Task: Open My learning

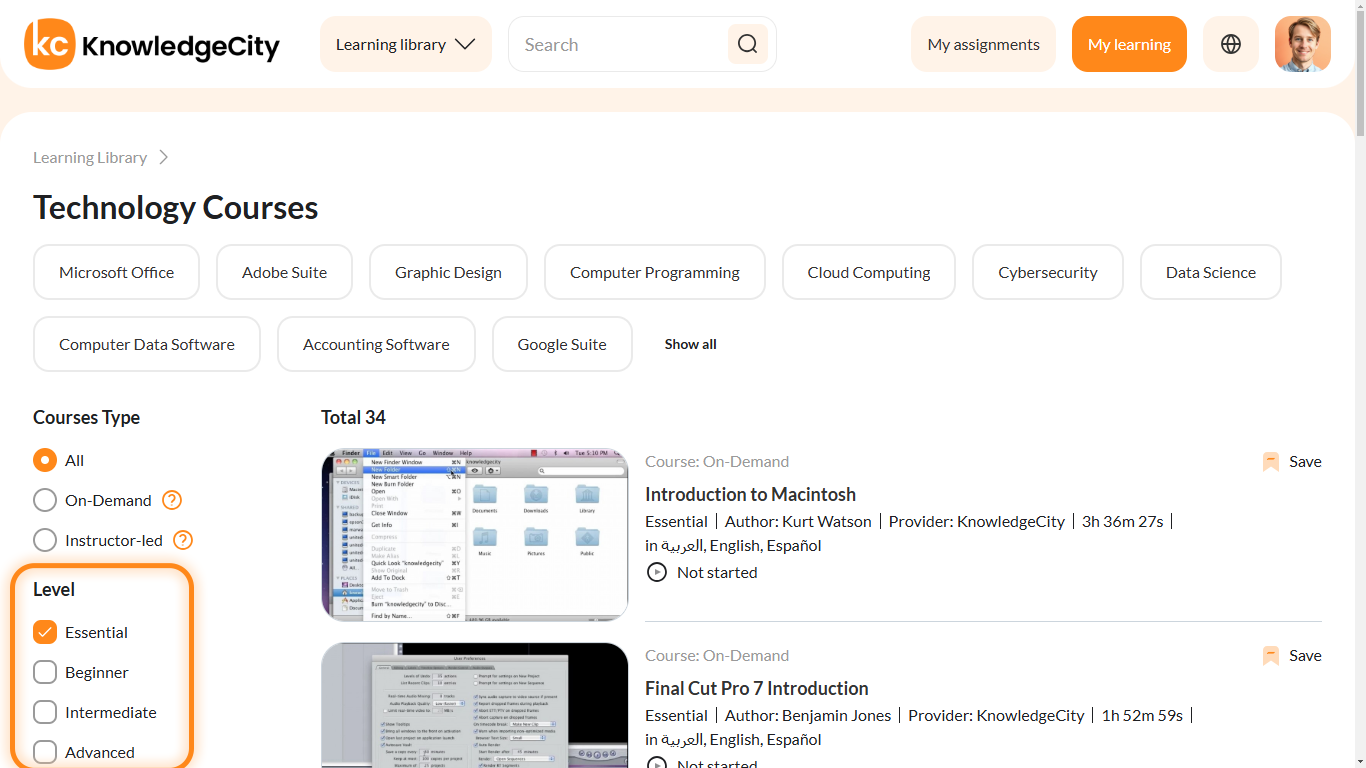Action: point(1129,44)
